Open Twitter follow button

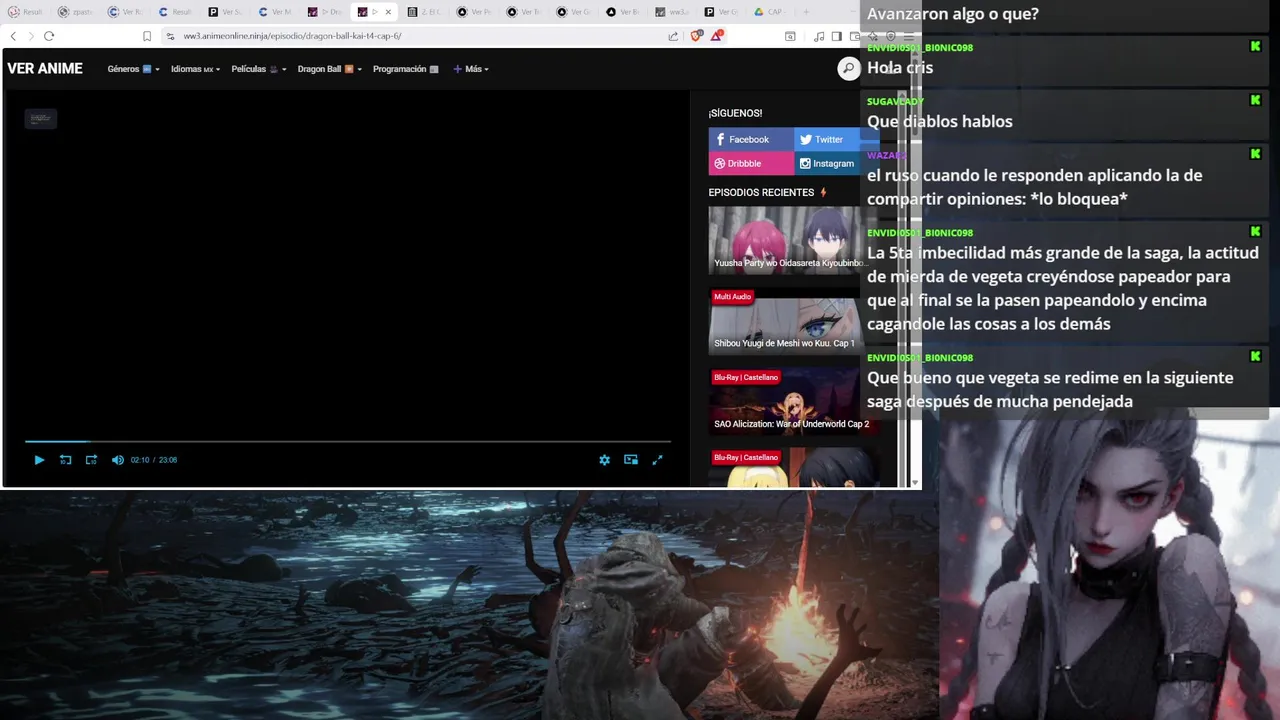[x=836, y=139]
